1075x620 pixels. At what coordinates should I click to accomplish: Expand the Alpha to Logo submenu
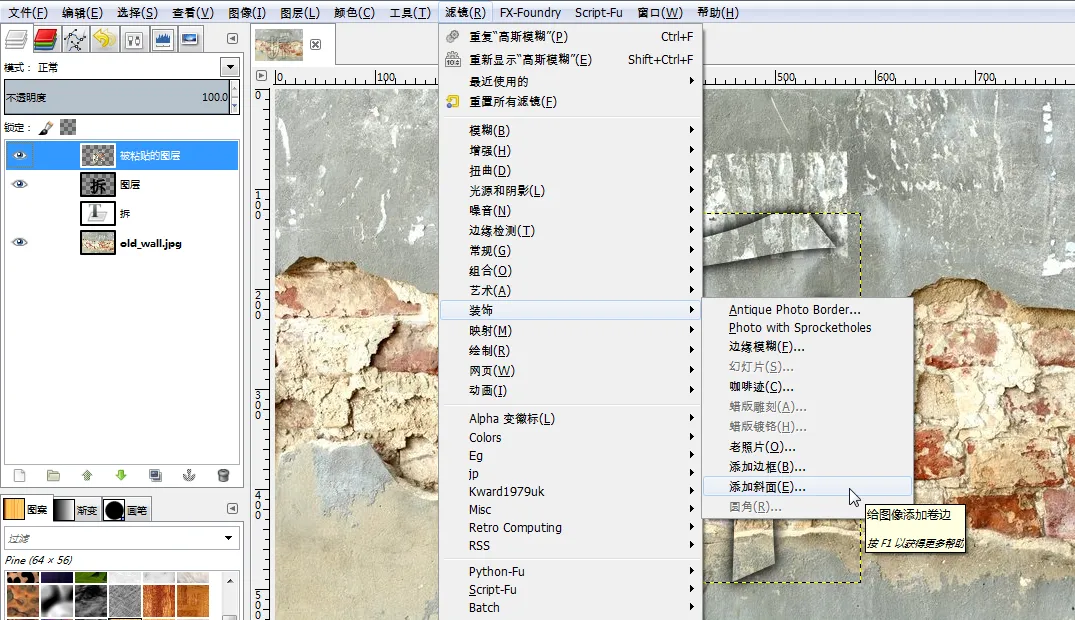click(570, 418)
